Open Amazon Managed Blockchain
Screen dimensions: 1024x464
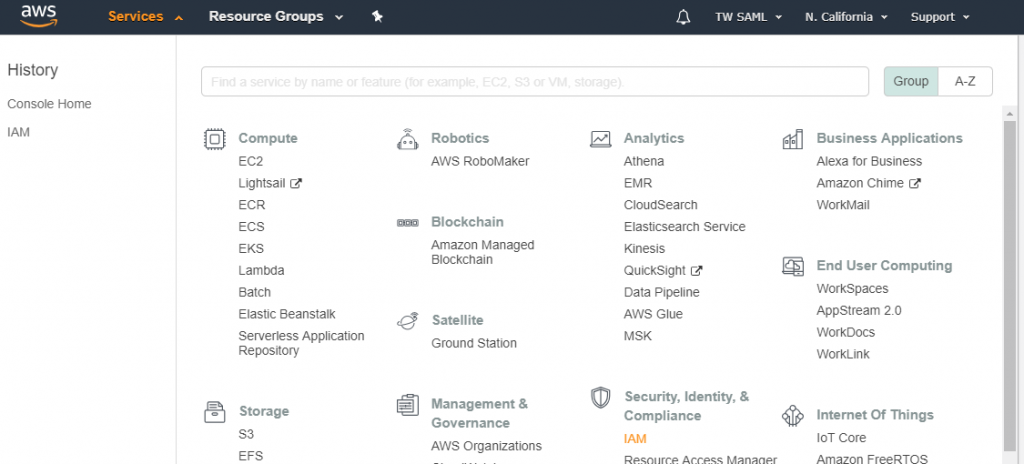[483, 252]
